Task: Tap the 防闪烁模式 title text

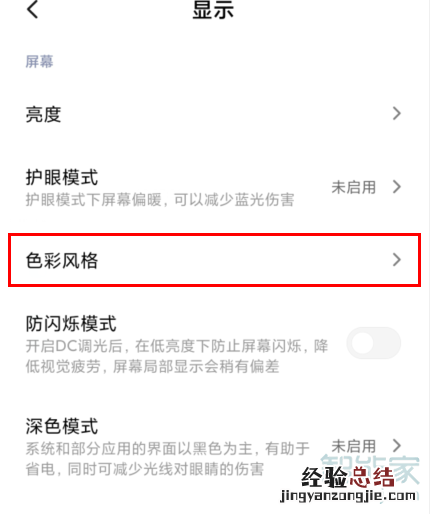Action: (71, 324)
